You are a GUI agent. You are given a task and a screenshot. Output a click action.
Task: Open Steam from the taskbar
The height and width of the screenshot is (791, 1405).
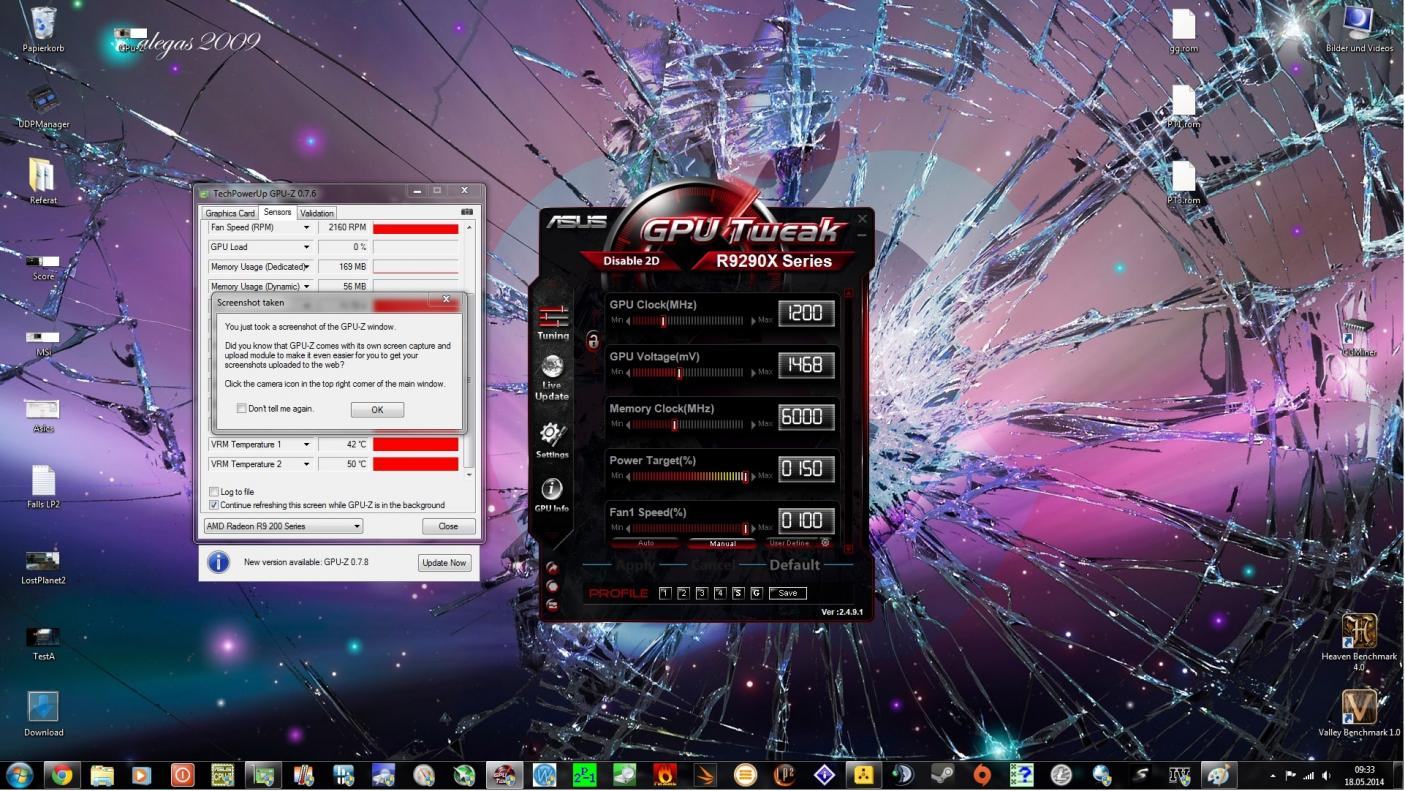[941, 774]
